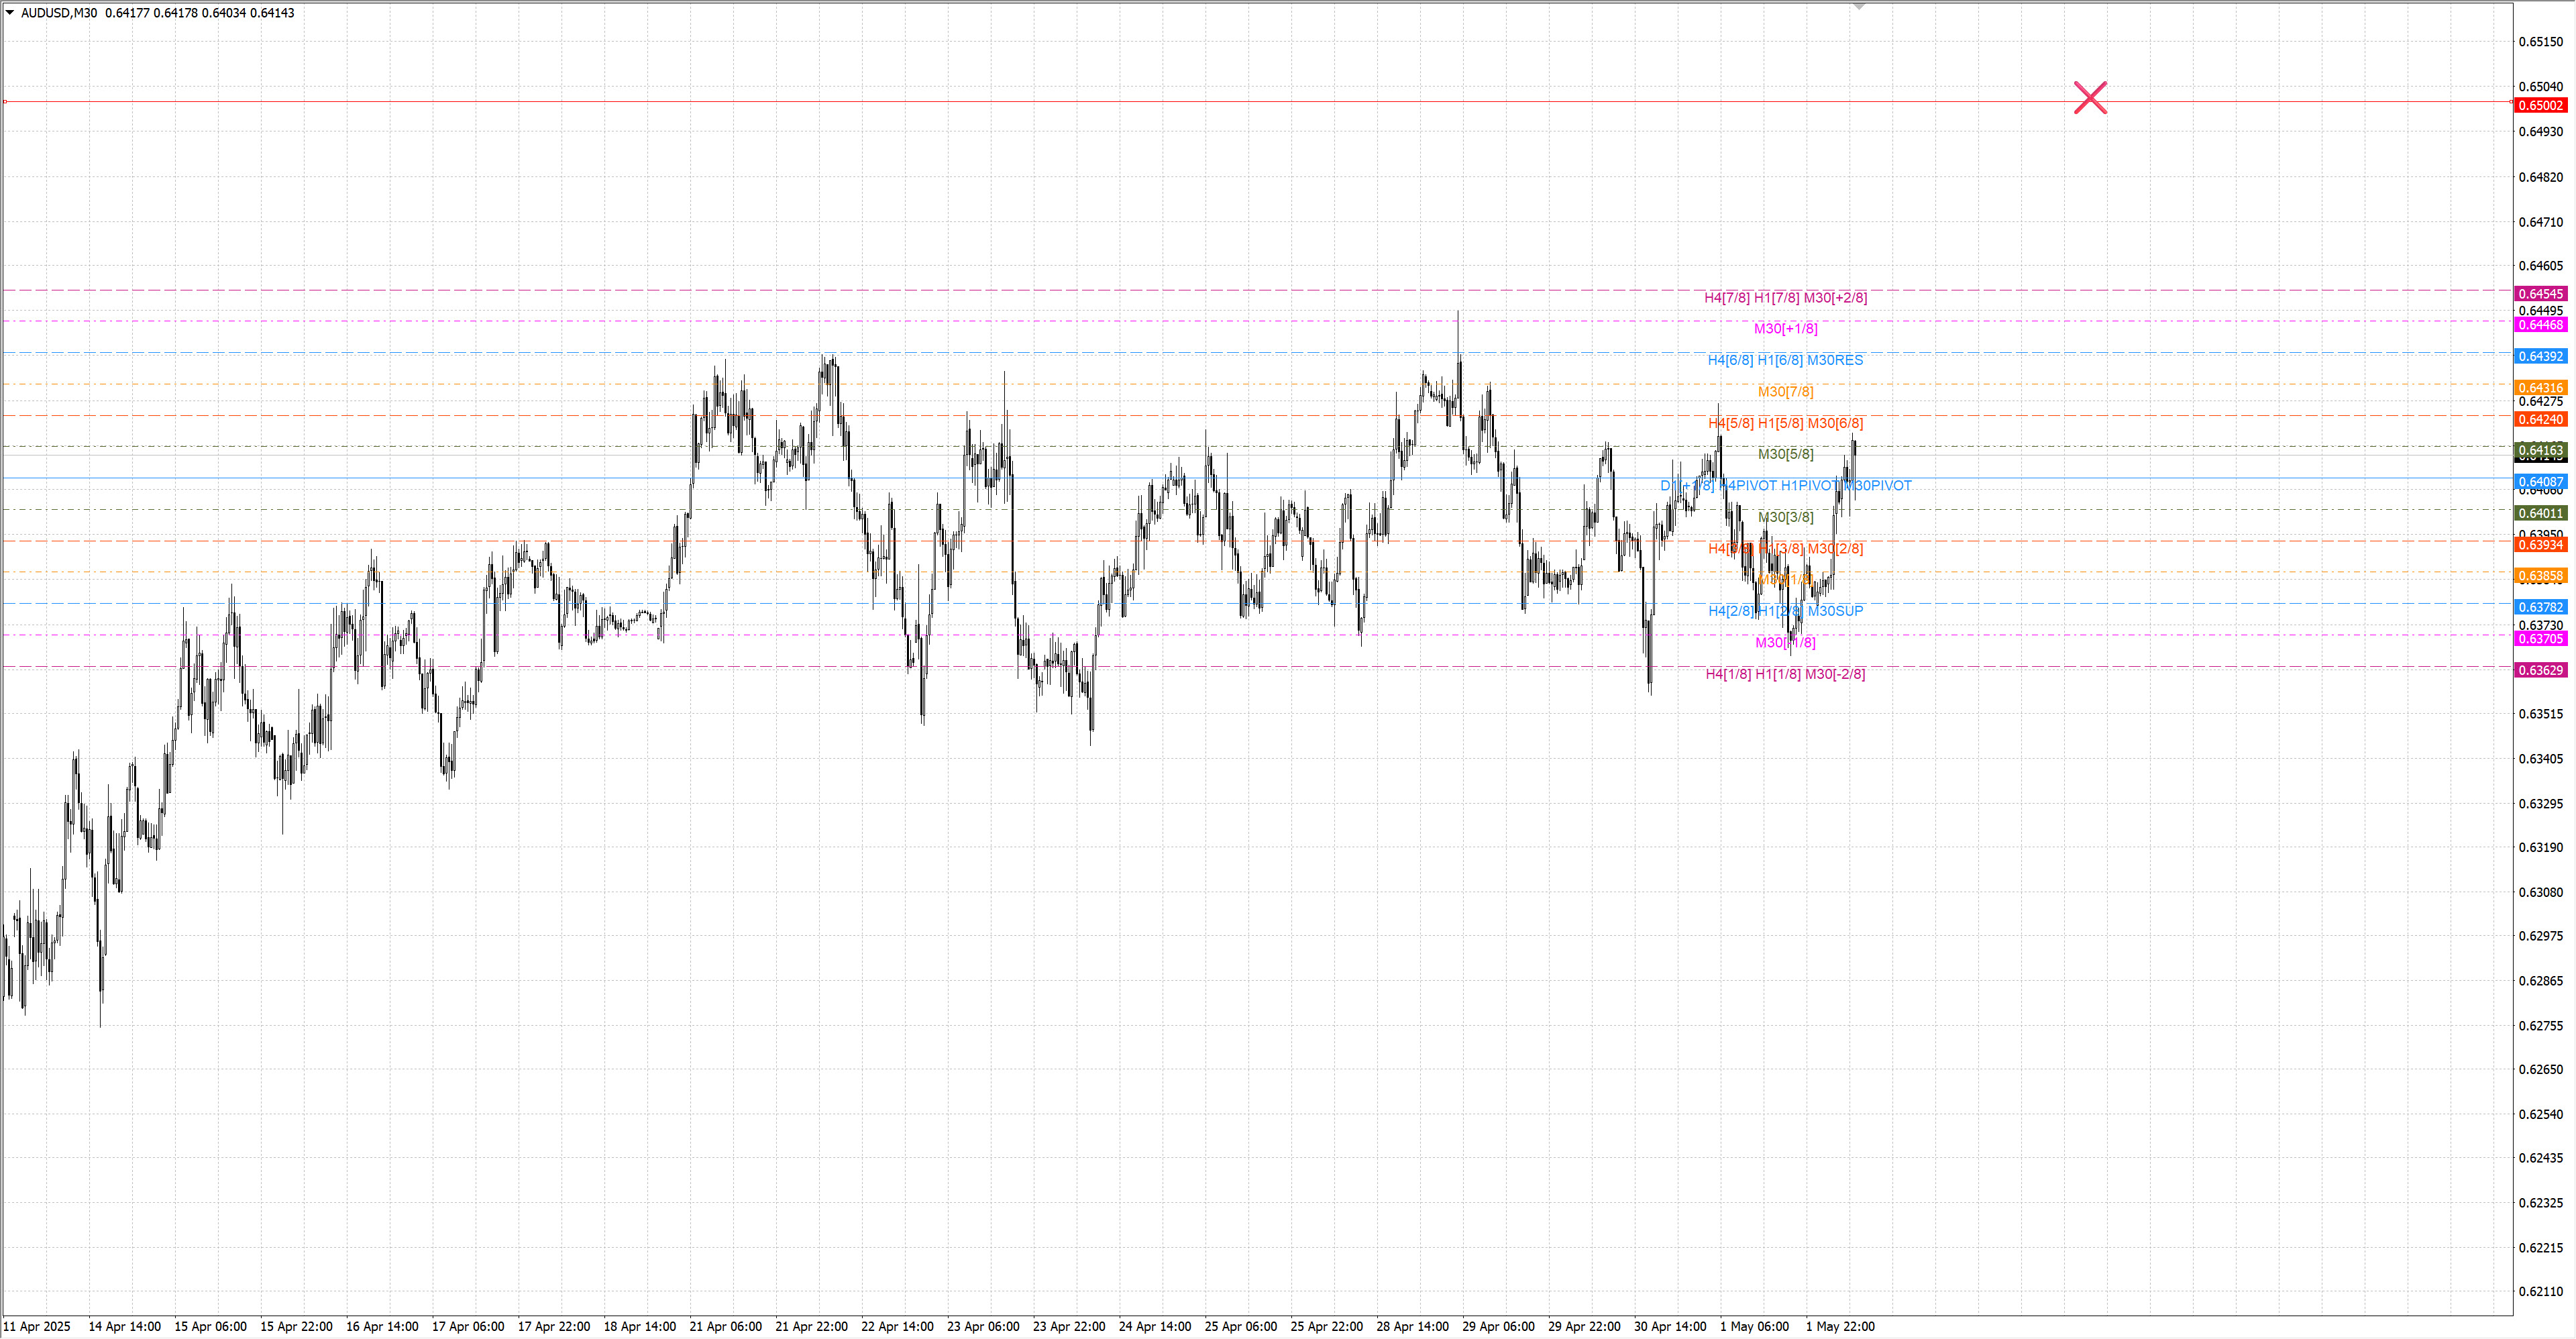
Task: Open dropdown arrow beside AUDUSD,M30 title
Action: [10, 13]
